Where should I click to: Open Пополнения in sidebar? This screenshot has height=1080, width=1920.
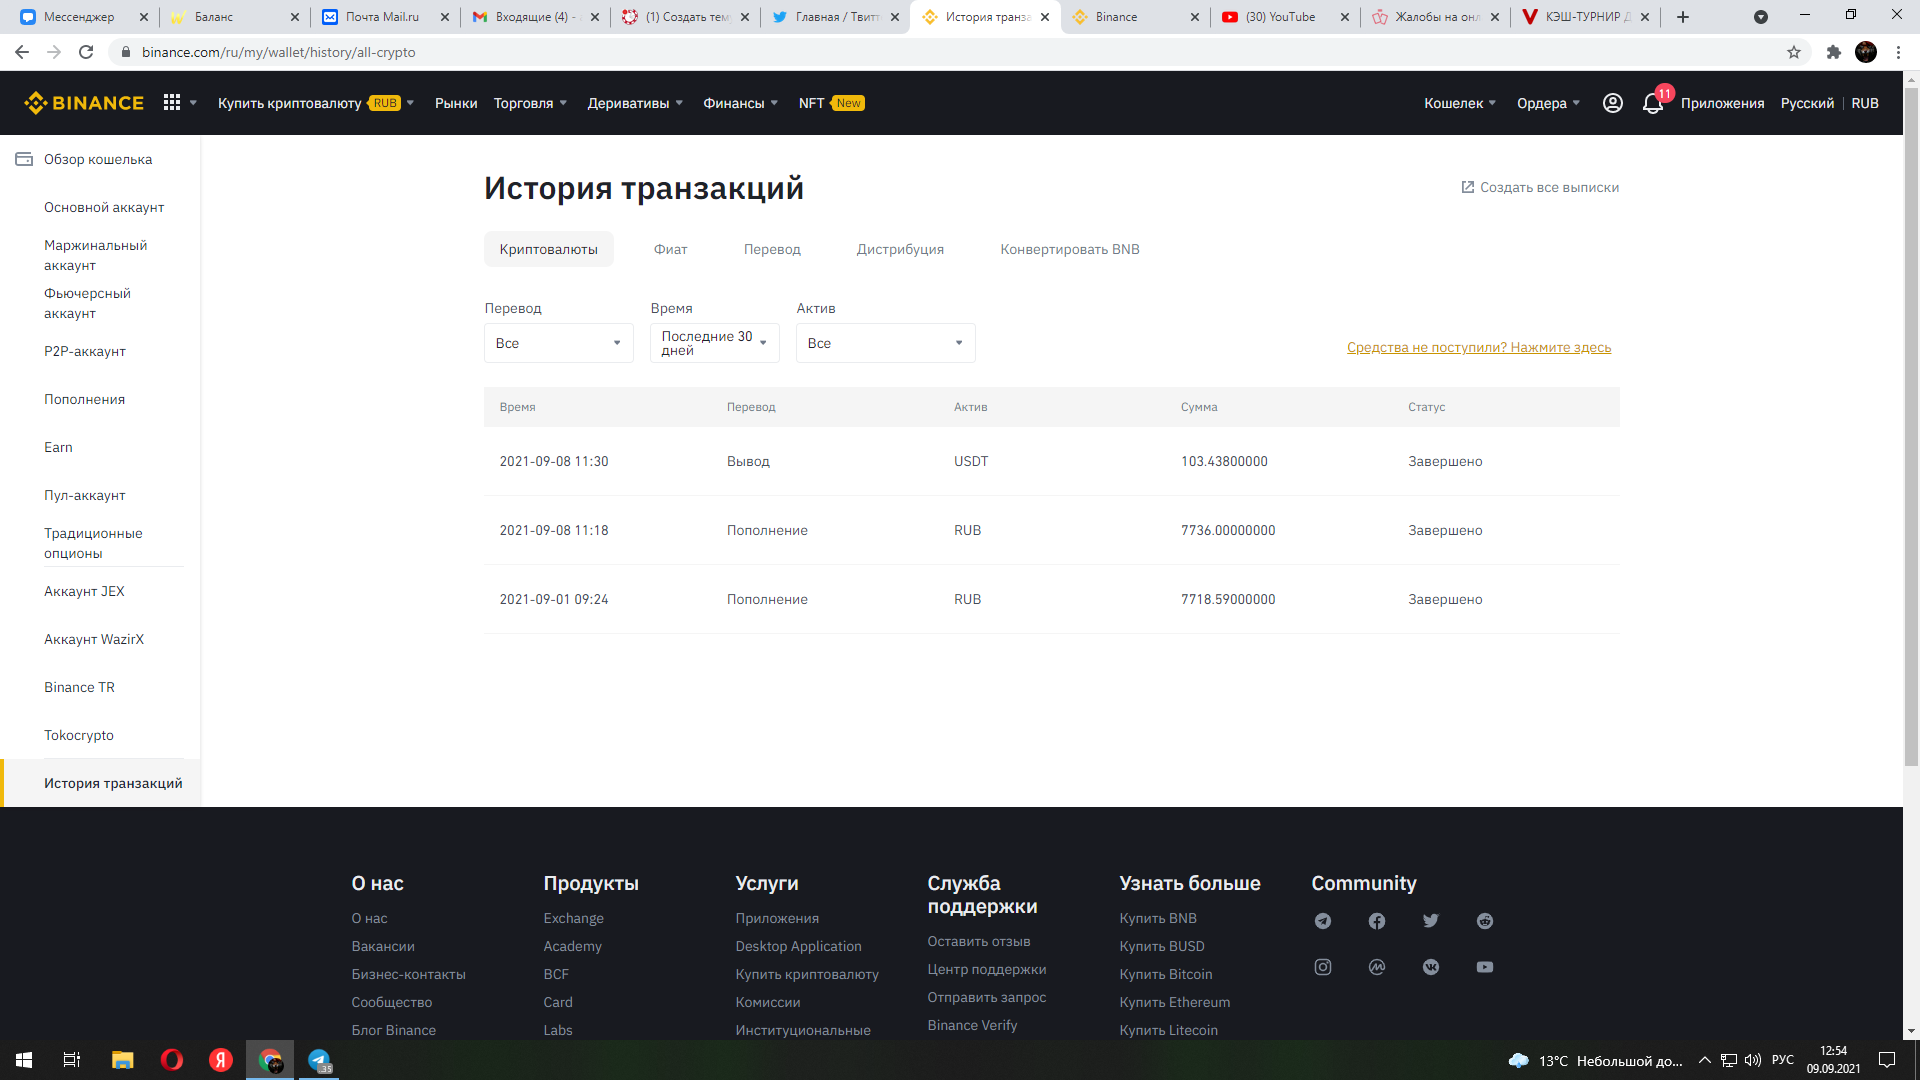tap(85, 399)
